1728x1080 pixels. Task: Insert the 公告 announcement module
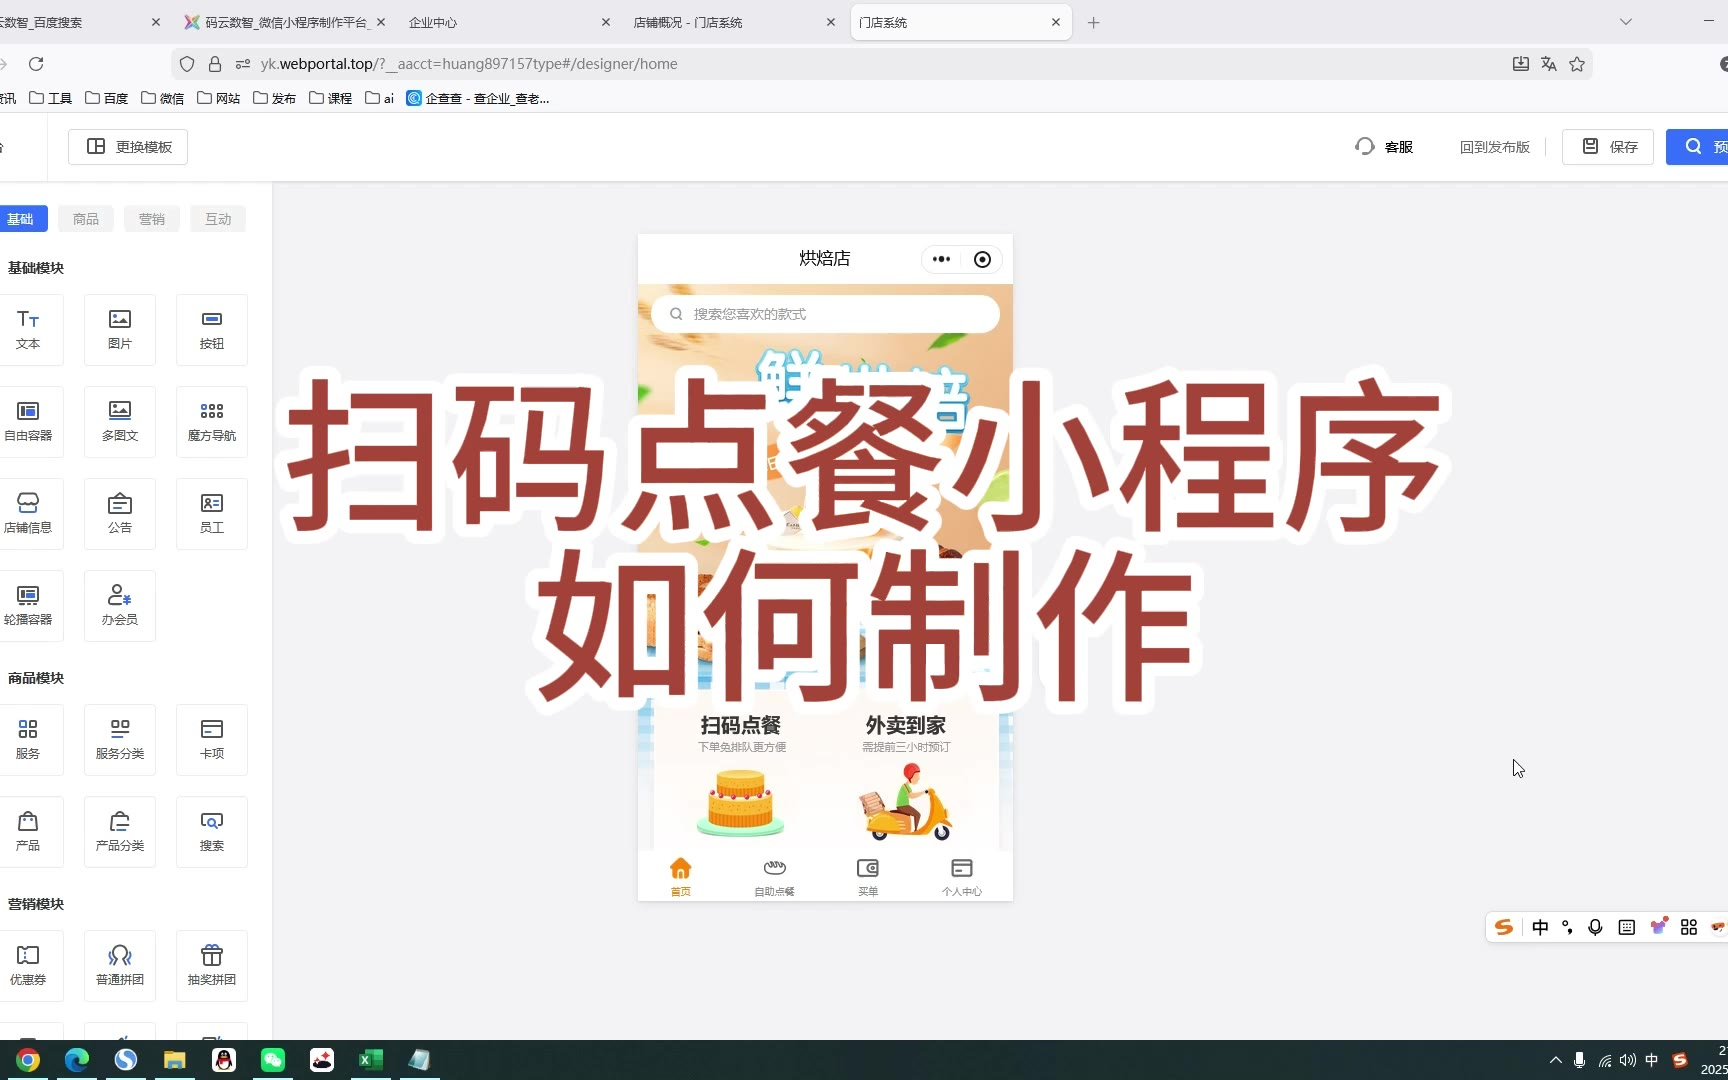(120, 513)
